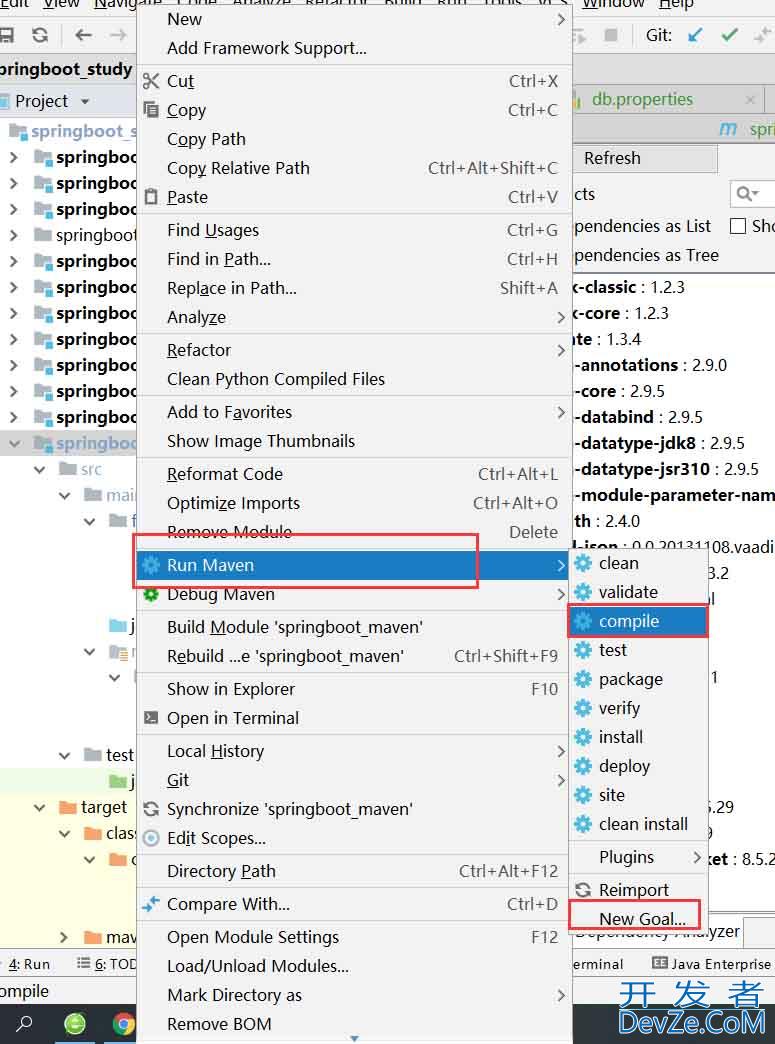775x1044 pixels.
Task: Click the toolbar back arrow
Action: (84, 35)
